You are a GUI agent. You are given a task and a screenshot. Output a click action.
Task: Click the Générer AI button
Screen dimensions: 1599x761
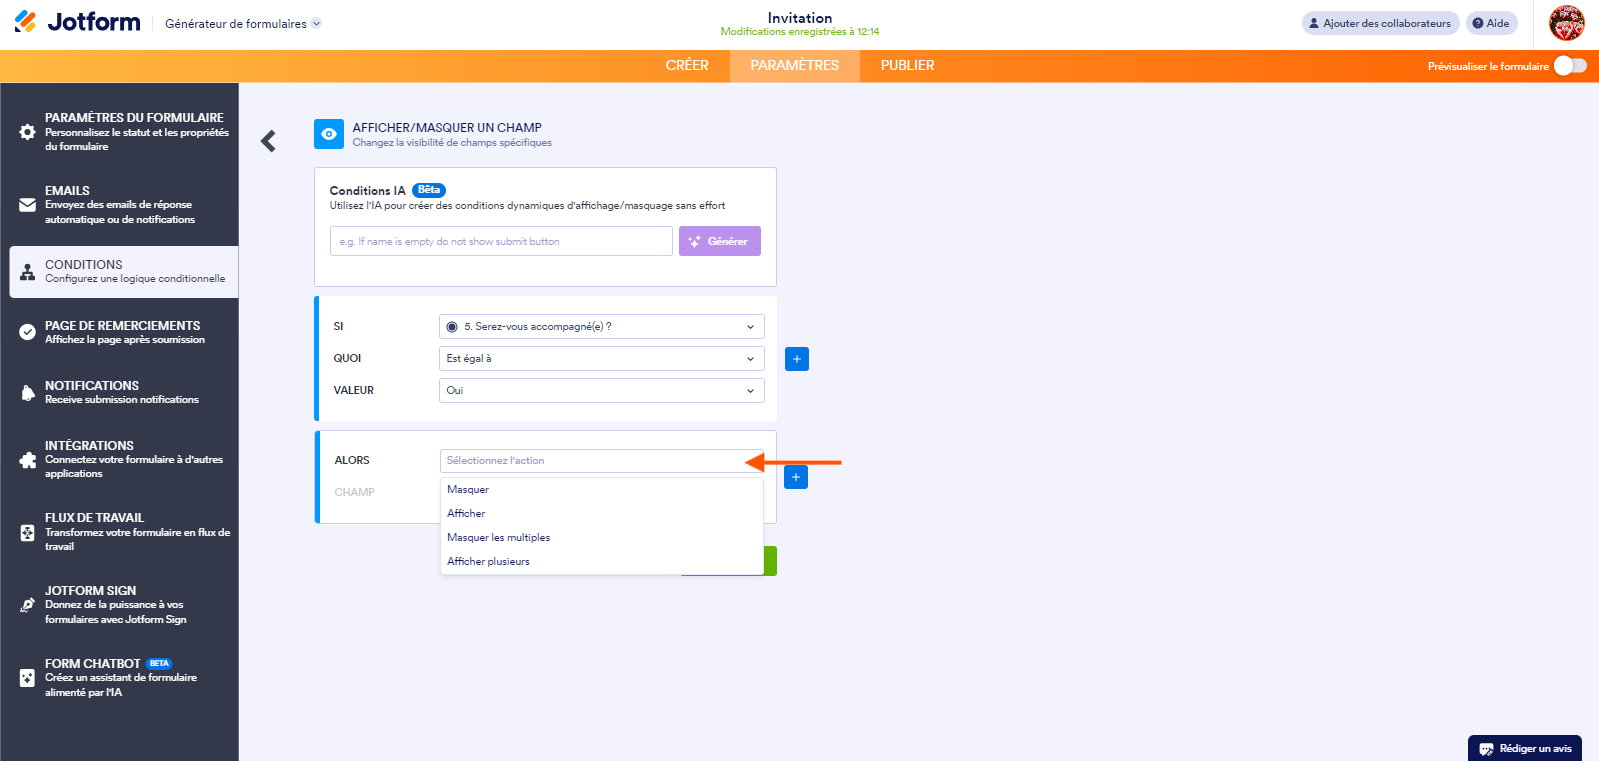click(719, 241)
